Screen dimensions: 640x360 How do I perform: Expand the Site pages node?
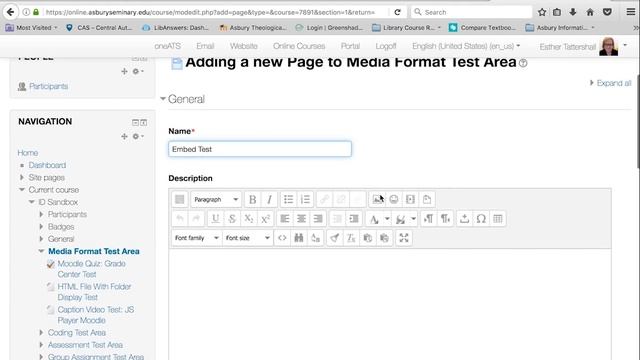tap(22, 178)
